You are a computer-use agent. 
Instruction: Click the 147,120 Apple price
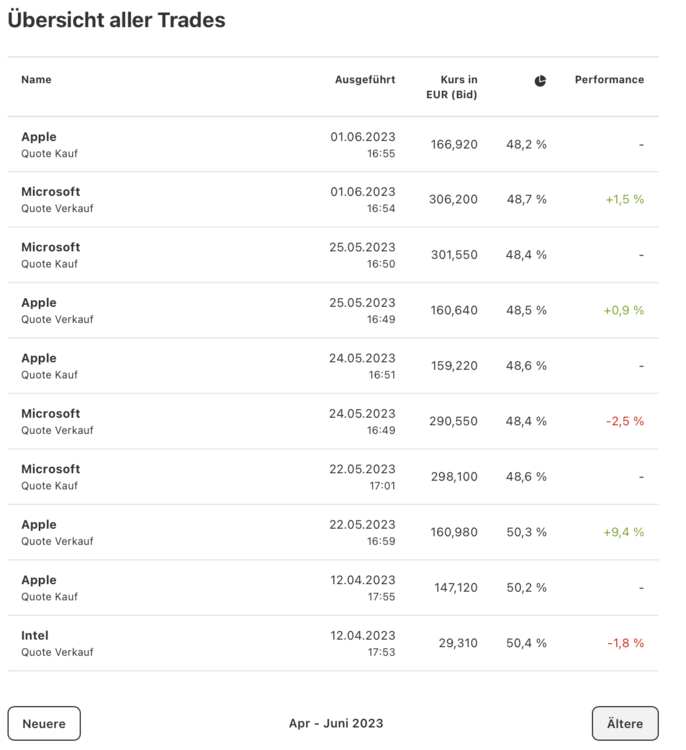tap(454, 588)
